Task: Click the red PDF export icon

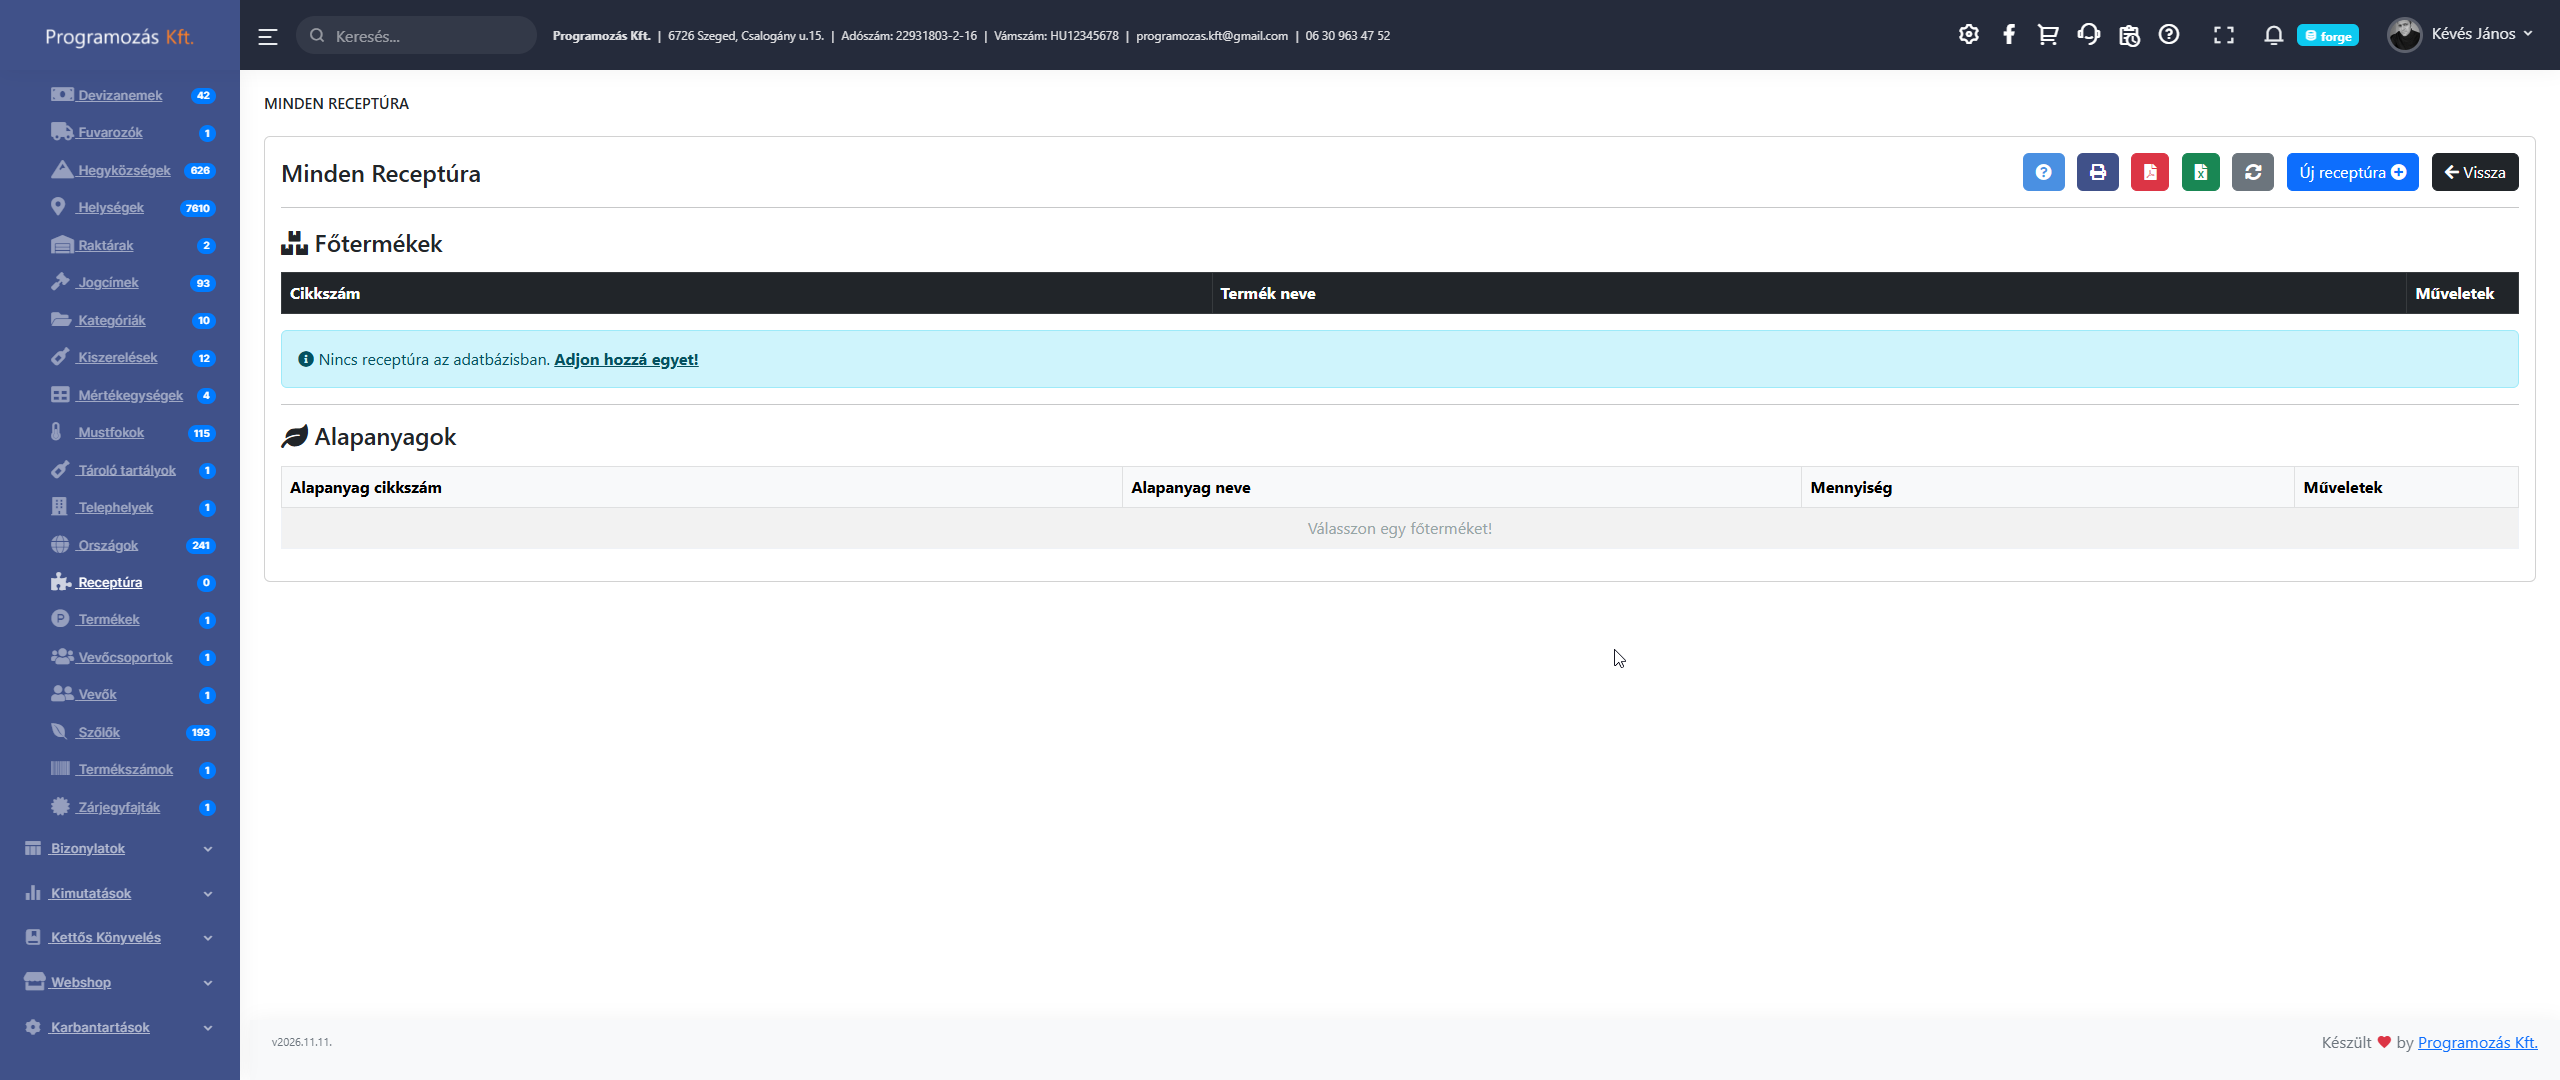Action: pos(2149,172)
